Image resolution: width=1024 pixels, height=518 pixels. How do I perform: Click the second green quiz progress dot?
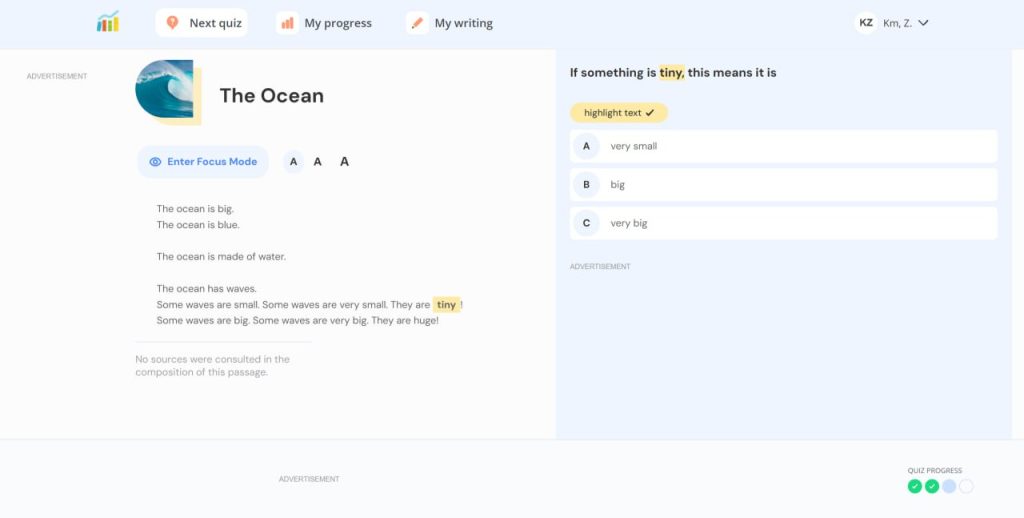[x=932, y=486]
